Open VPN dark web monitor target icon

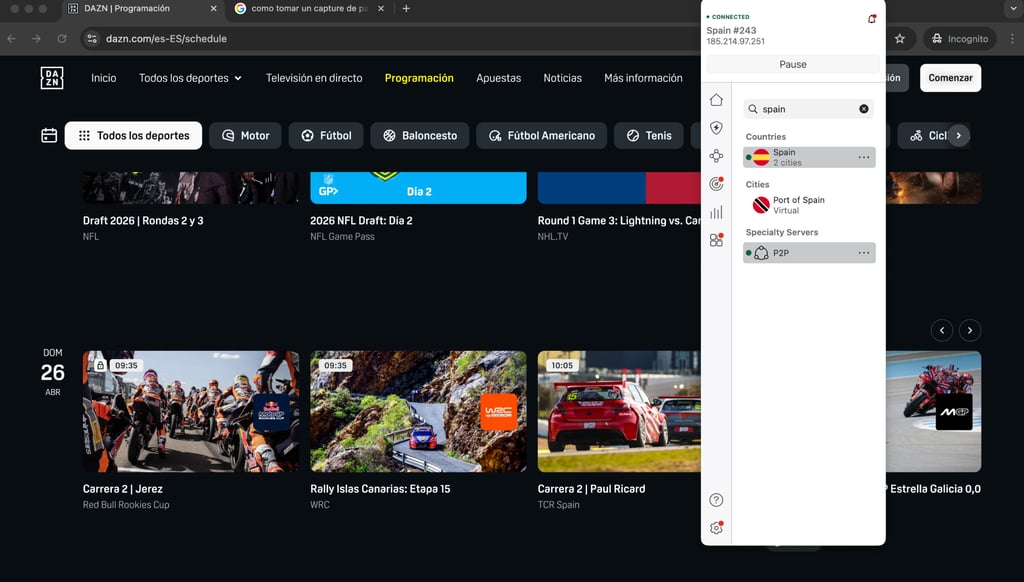tap(716, 184)
